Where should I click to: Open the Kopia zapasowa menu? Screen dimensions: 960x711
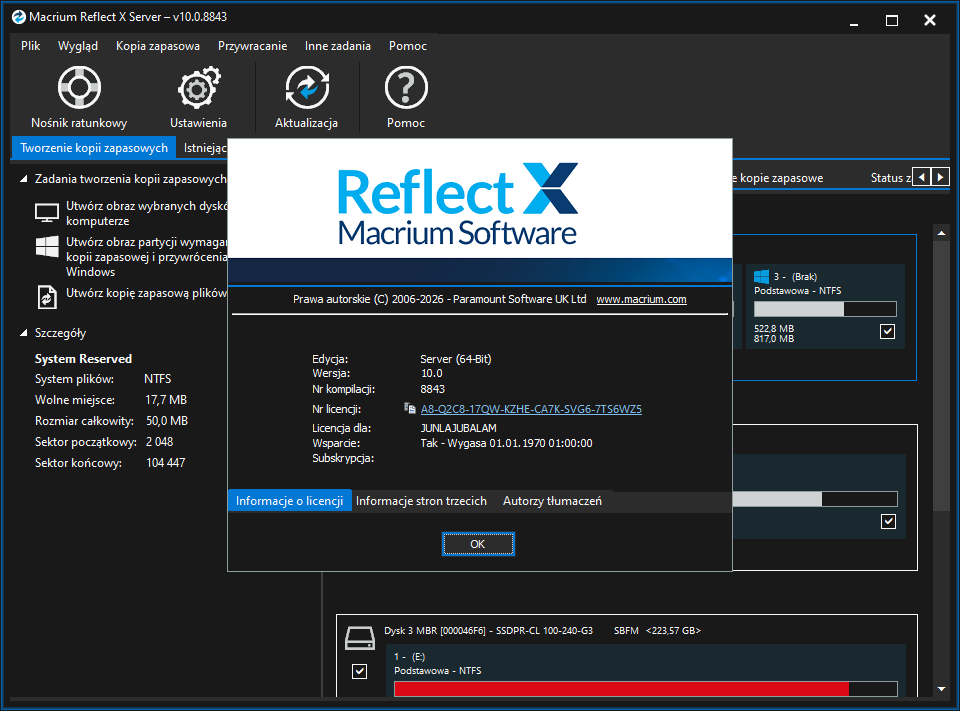point(158,46)
